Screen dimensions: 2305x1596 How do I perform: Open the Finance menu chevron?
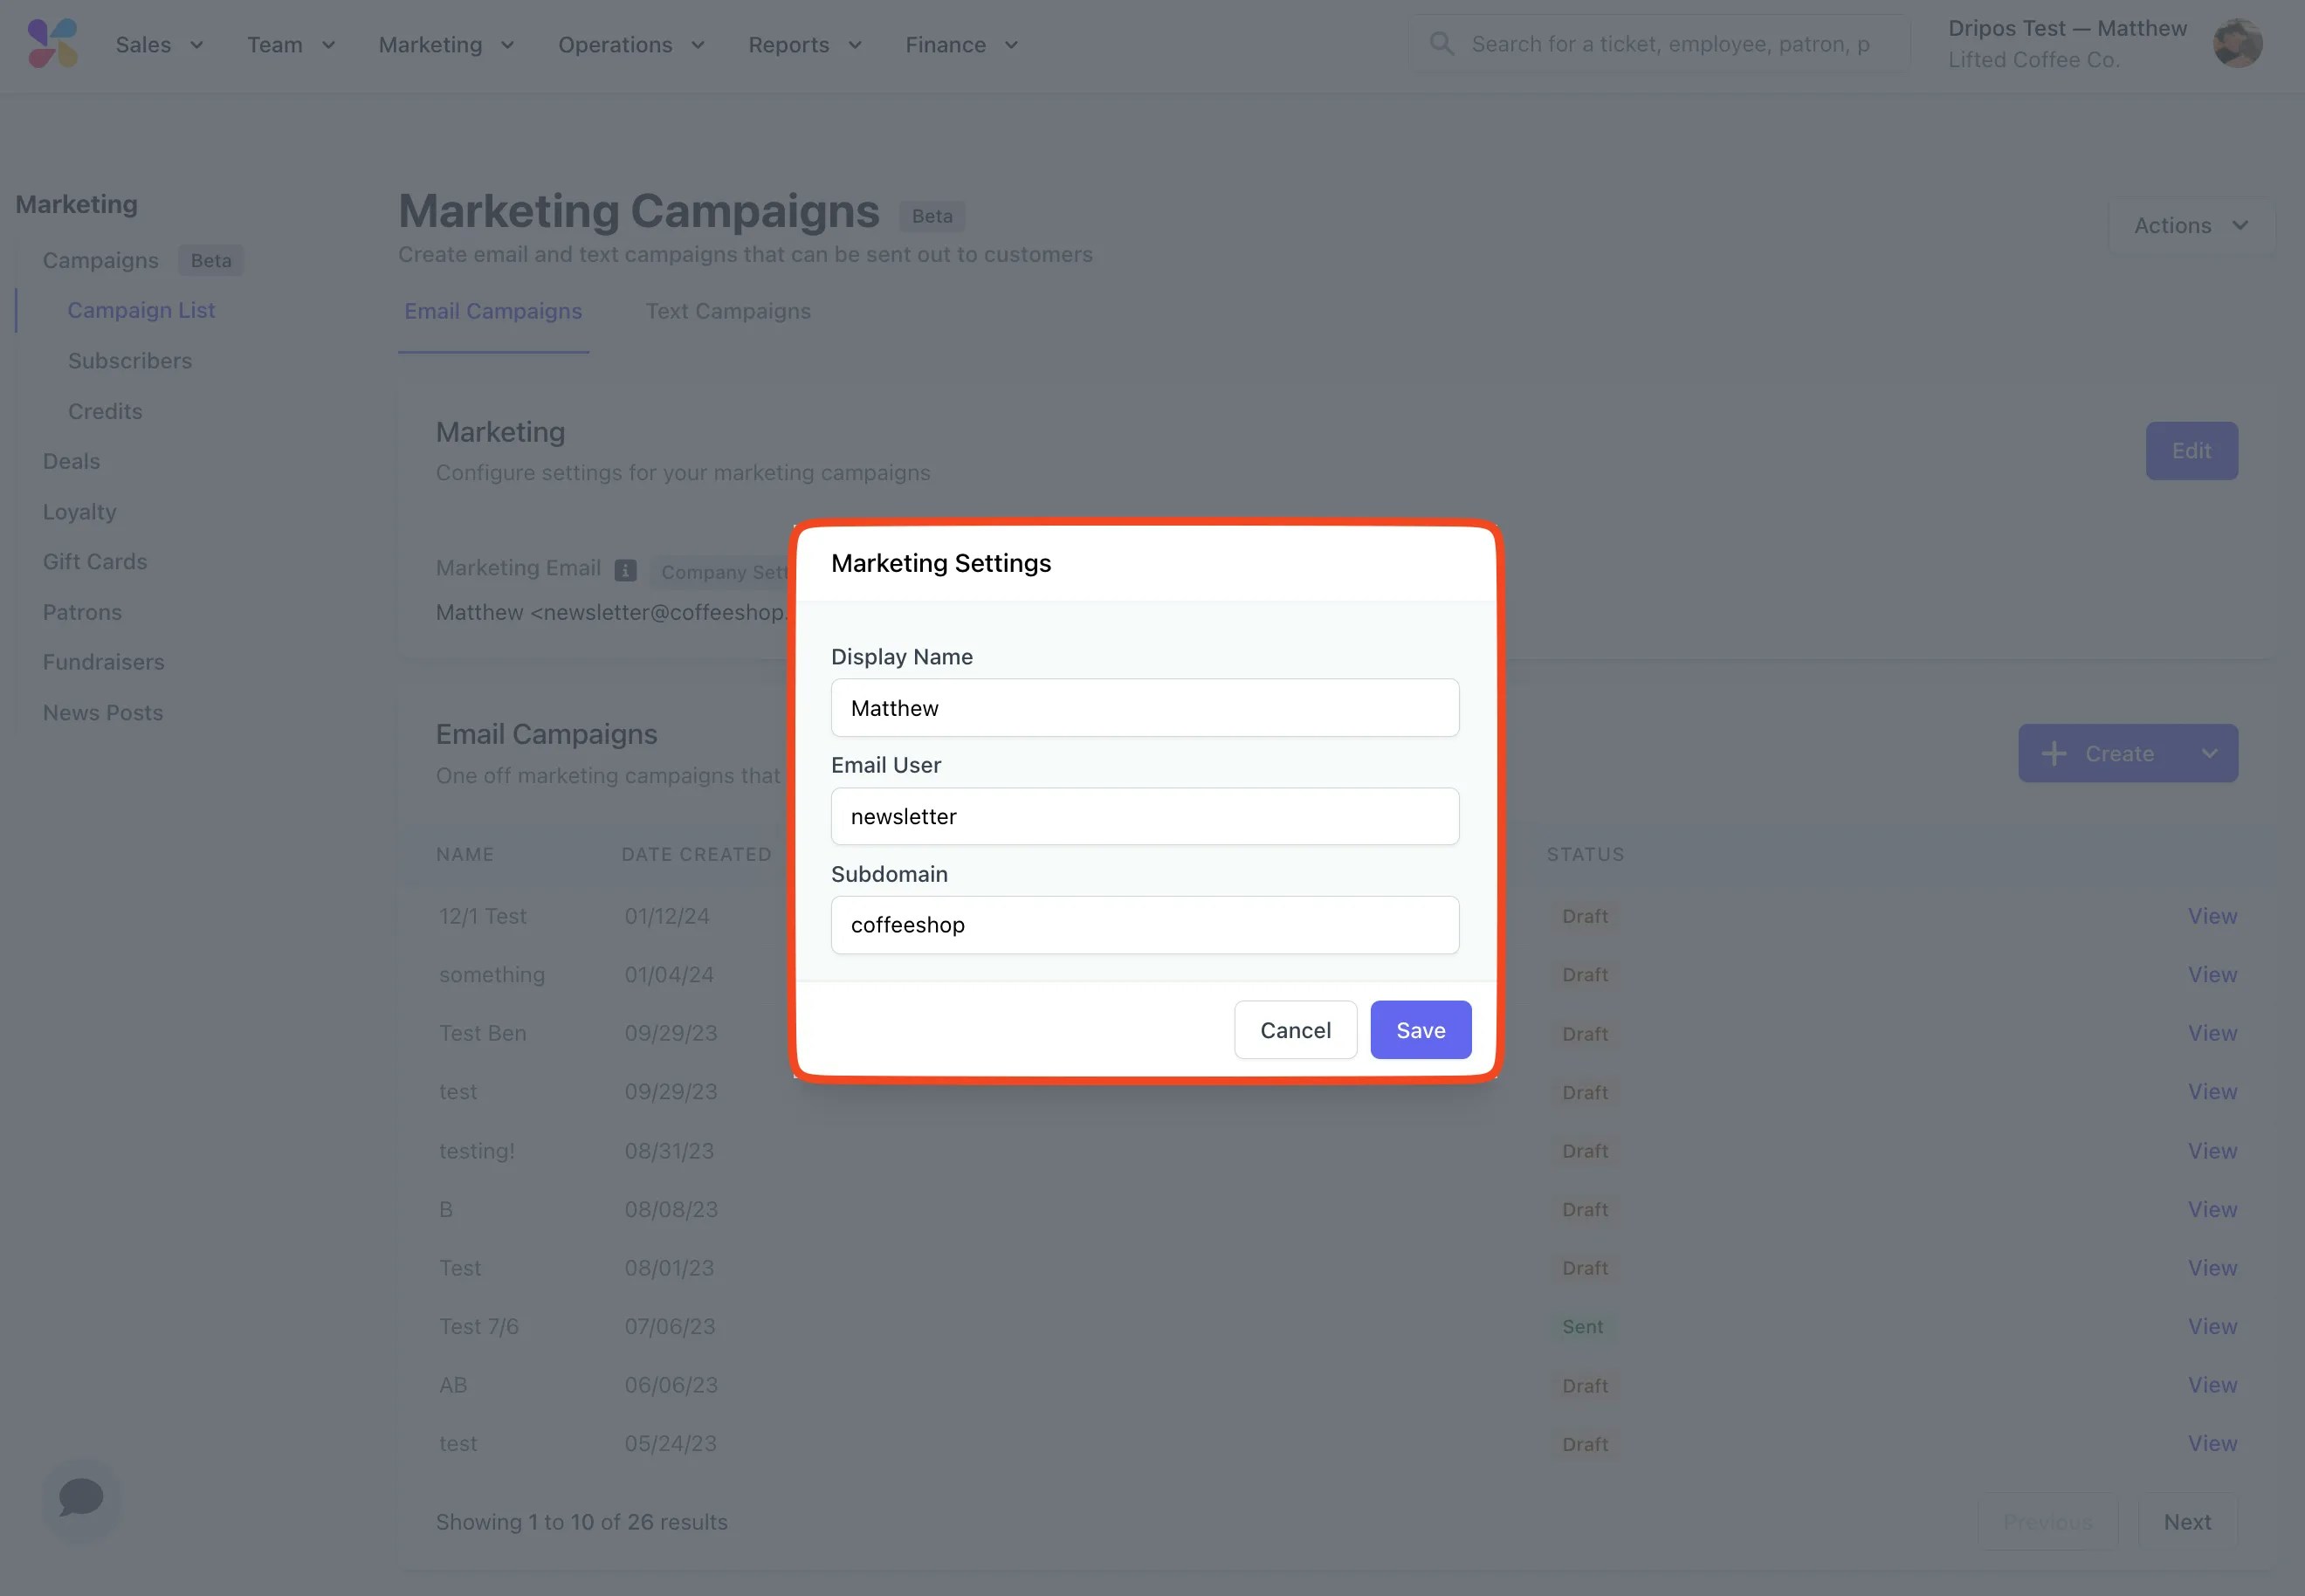pyautogui.click(x=1011, y=45)
